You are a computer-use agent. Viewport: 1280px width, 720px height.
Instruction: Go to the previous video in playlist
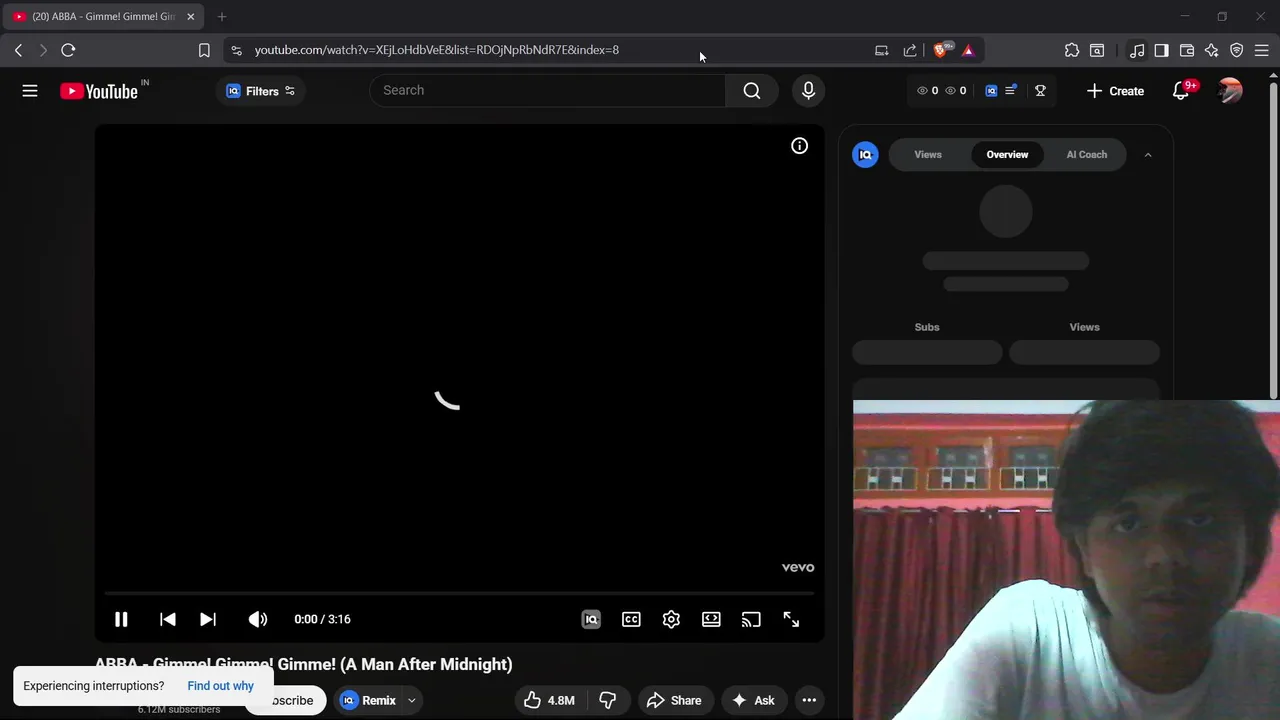[x=167, y=619]
